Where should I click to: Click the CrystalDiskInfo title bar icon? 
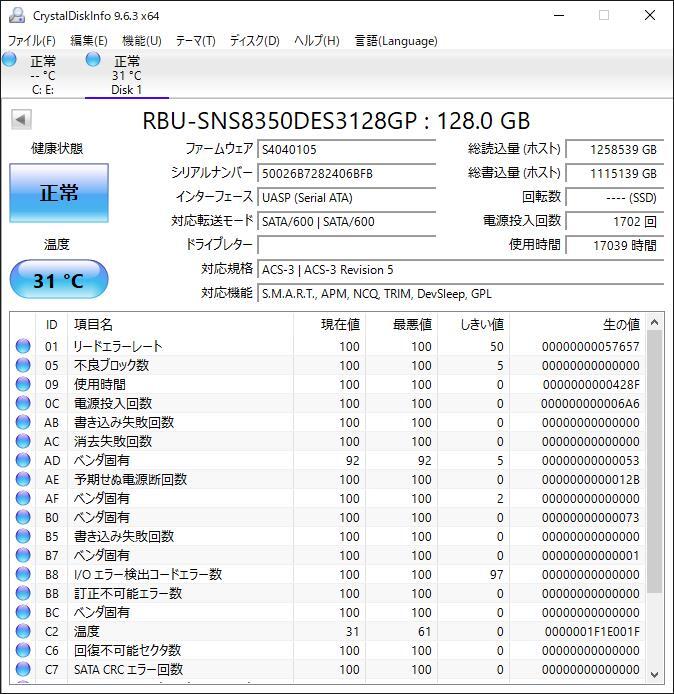click(x=17, y=15)
